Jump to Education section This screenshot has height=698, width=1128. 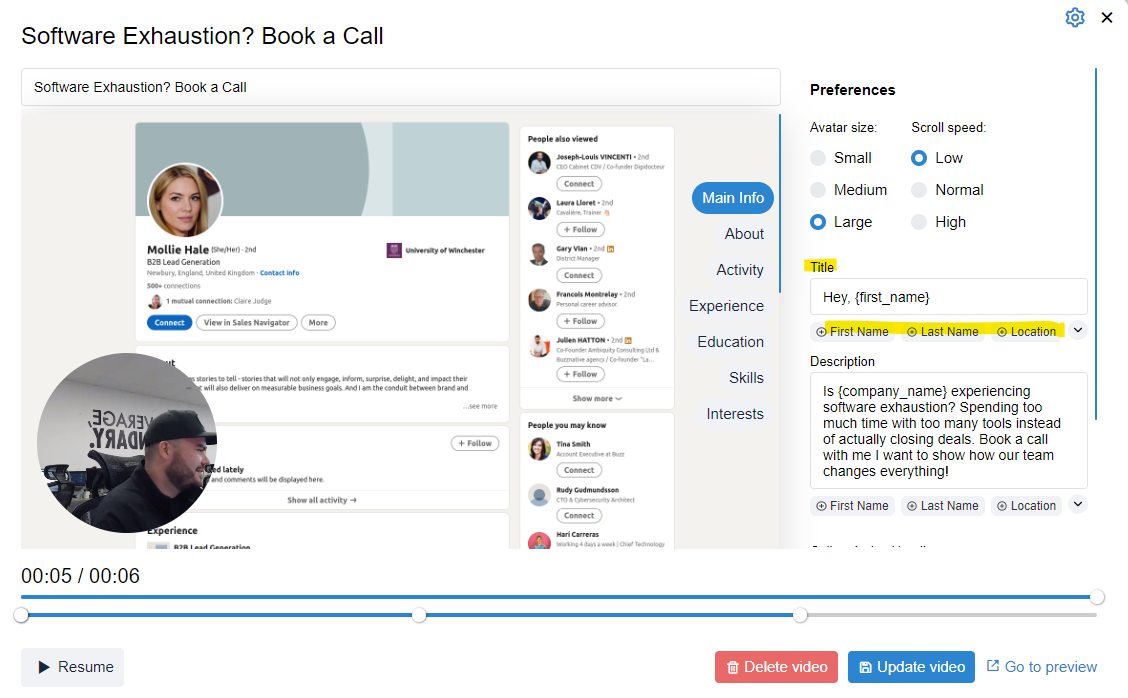click(730, 342)
